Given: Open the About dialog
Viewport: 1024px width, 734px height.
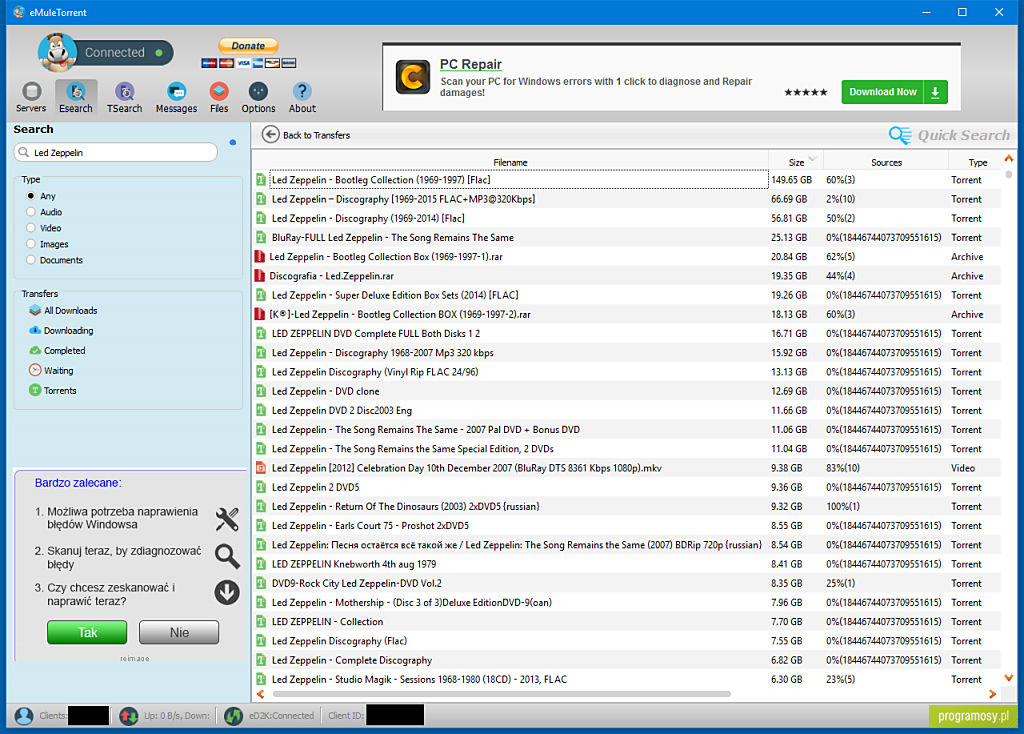Looking at the screenshot, I should [x=302, y=97].
